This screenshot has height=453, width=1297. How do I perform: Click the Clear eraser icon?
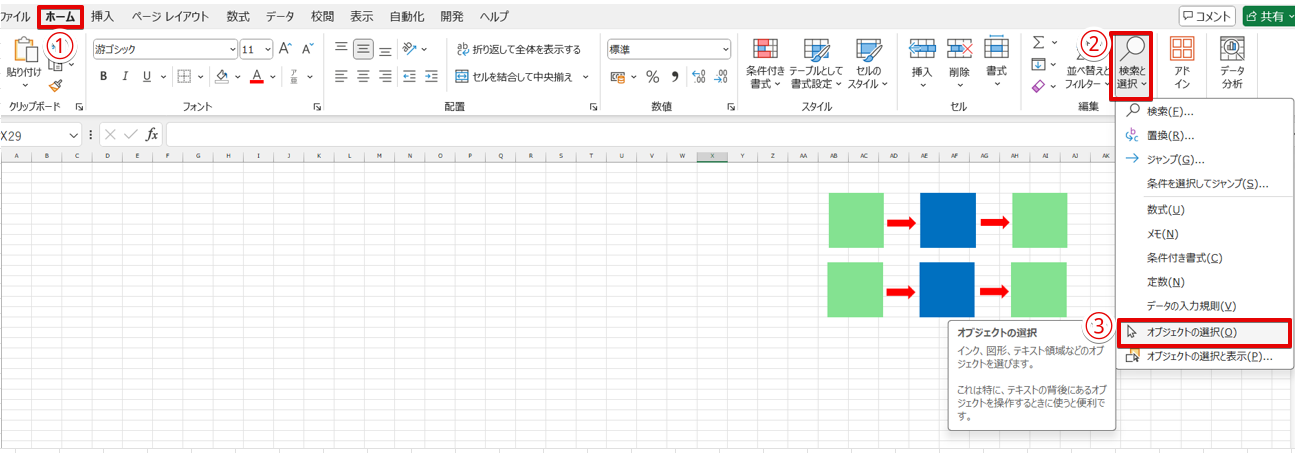(x=1038, y=87)
